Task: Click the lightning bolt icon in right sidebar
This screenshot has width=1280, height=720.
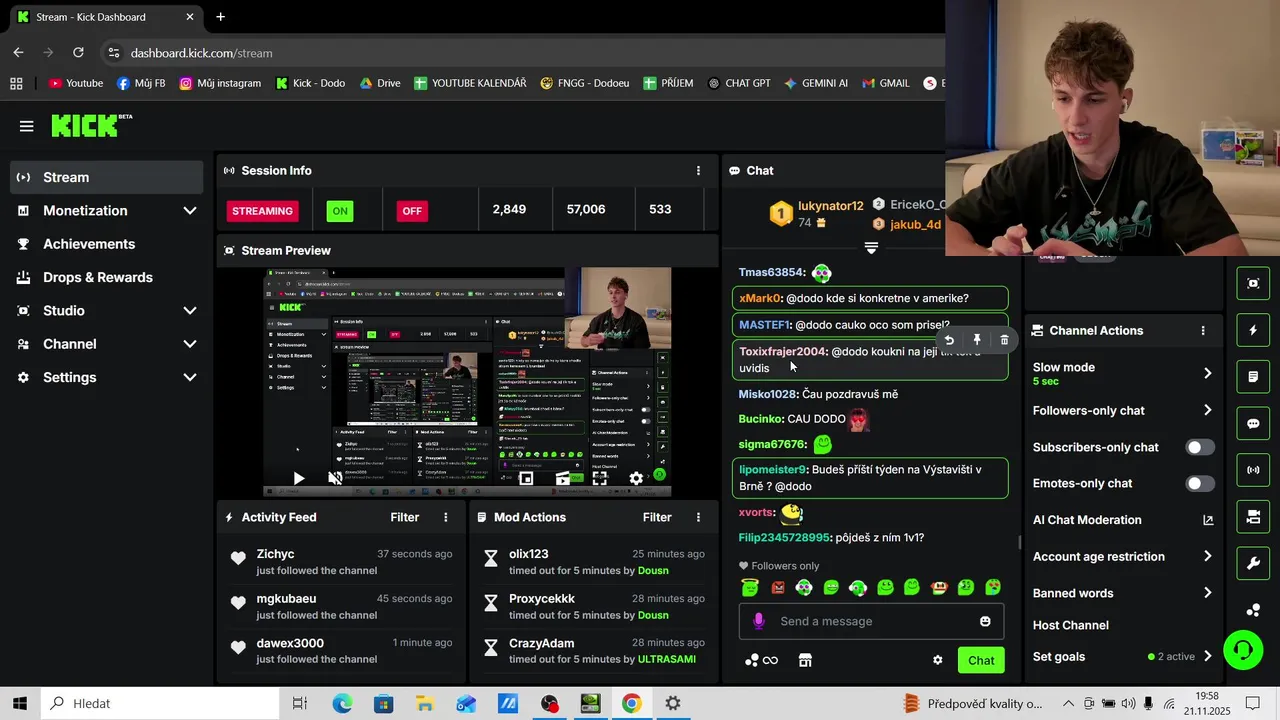Action: point(1253,330)
